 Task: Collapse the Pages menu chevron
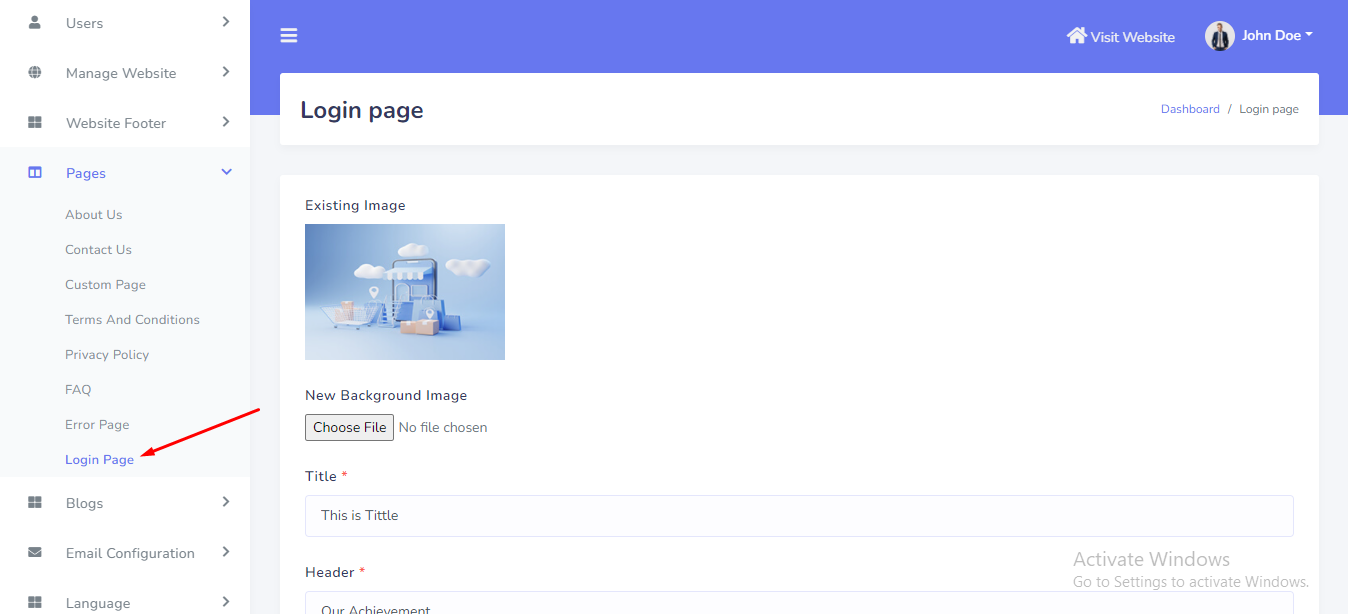(x=226, y=173)
